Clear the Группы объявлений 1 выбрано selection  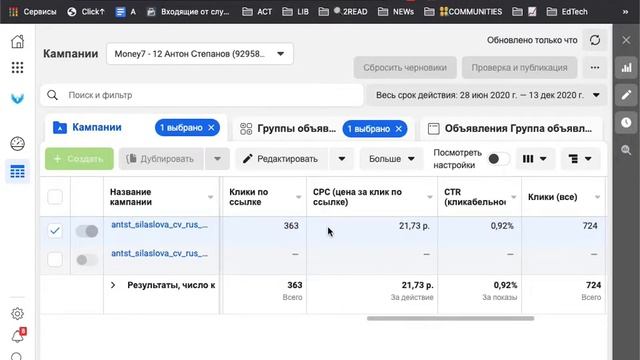coord(399,129)
